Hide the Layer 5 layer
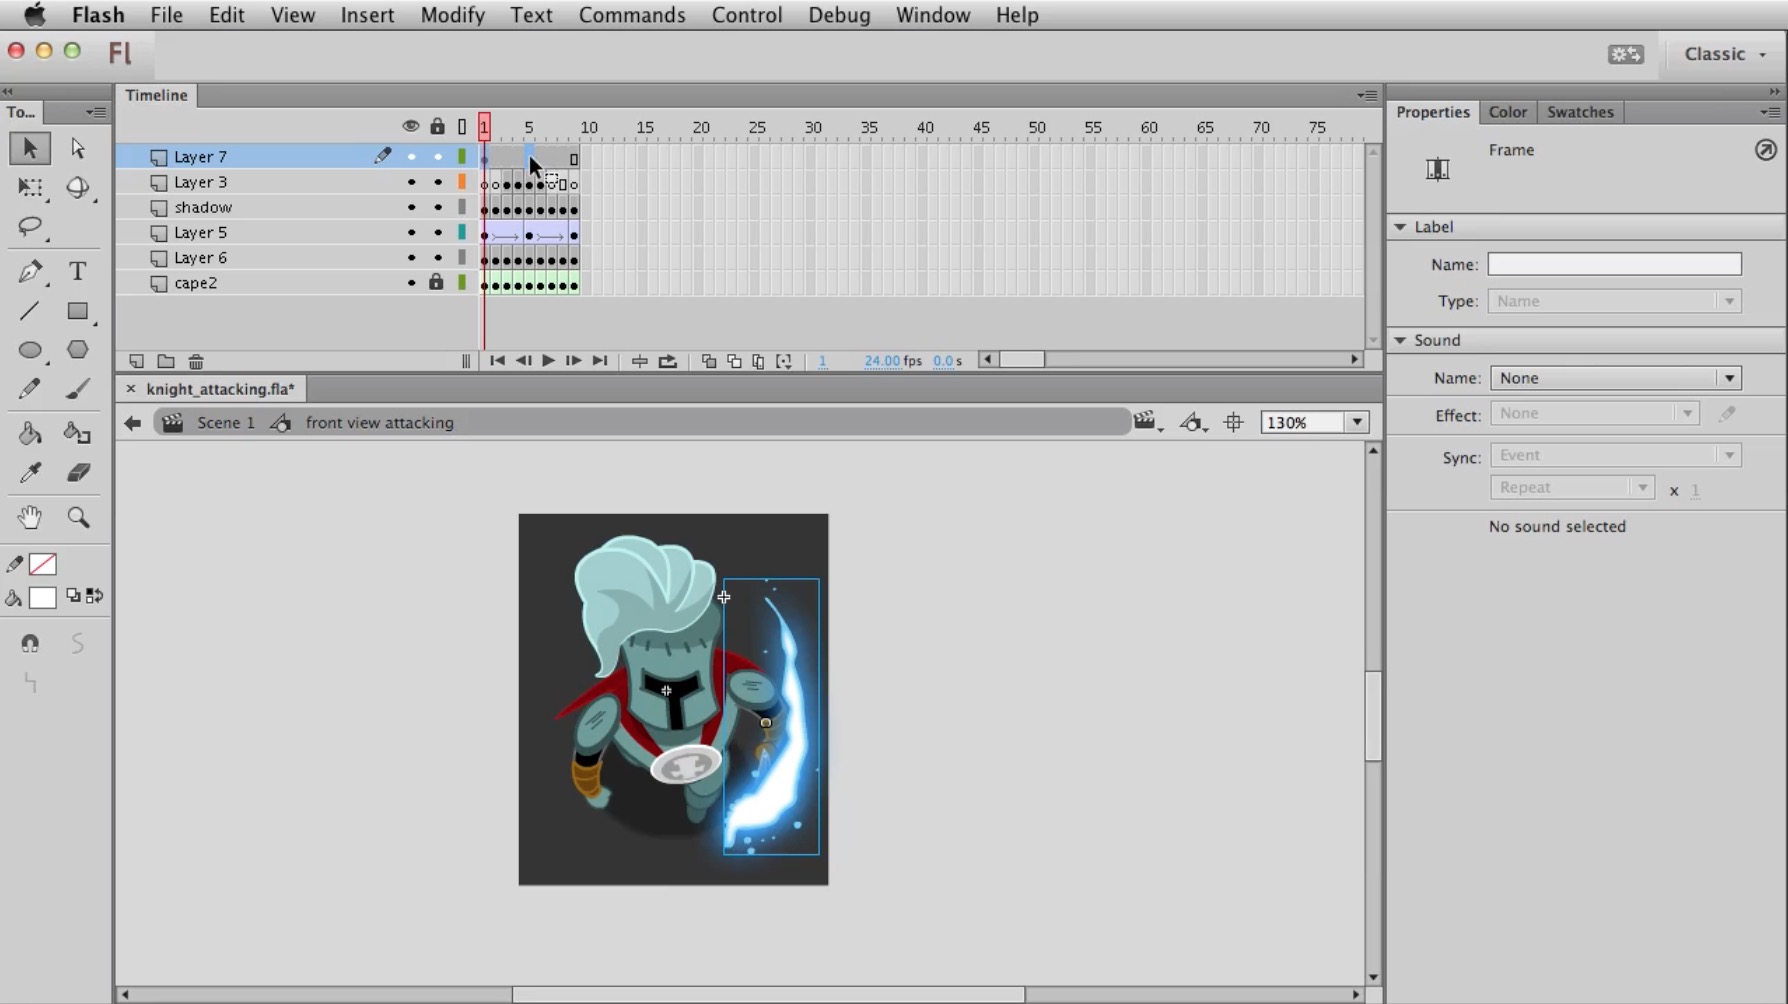The height and width of the screenshot is (1004, 1788). [x=411, y=232]
